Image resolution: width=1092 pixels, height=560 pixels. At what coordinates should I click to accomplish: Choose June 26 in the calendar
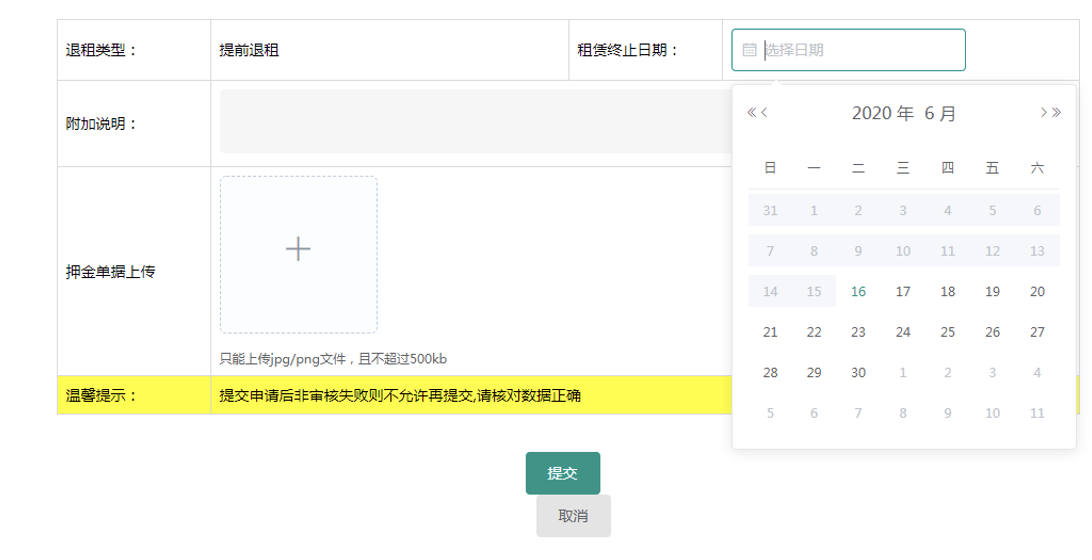(992, 332)
